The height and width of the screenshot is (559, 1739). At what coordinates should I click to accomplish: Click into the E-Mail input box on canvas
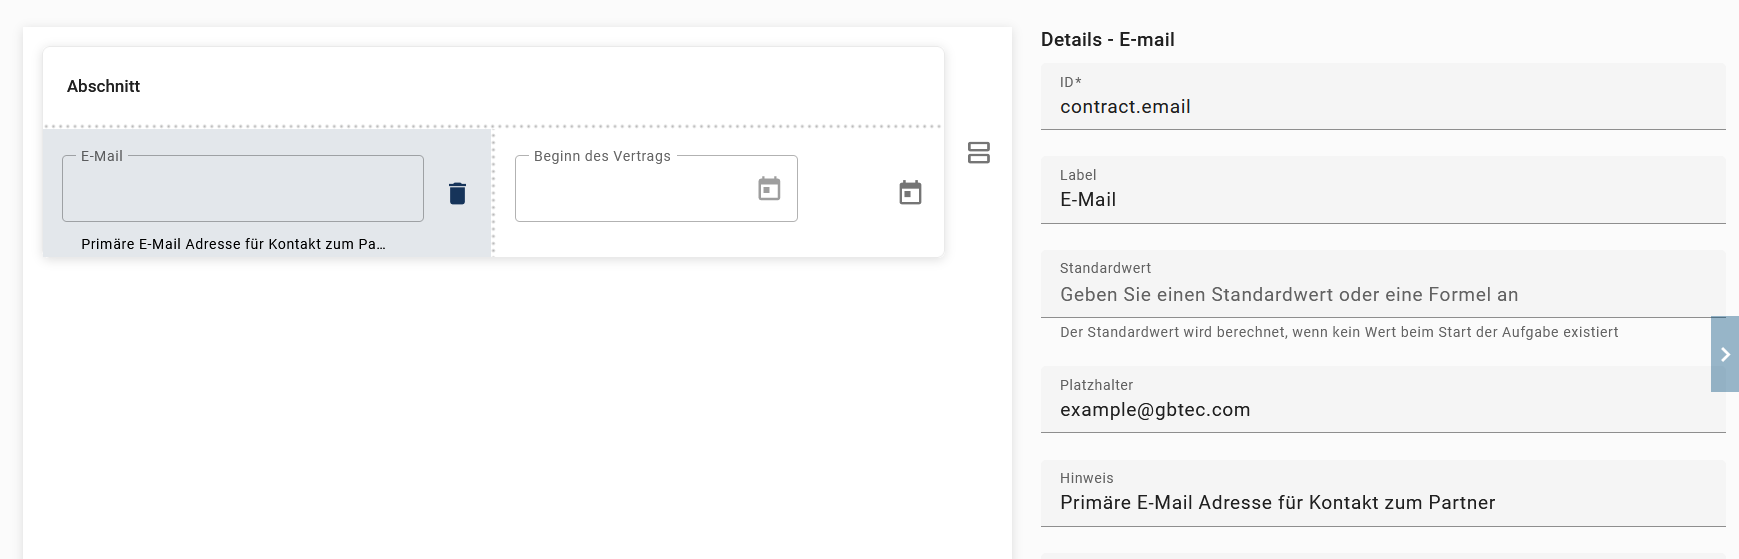[242, 190]
